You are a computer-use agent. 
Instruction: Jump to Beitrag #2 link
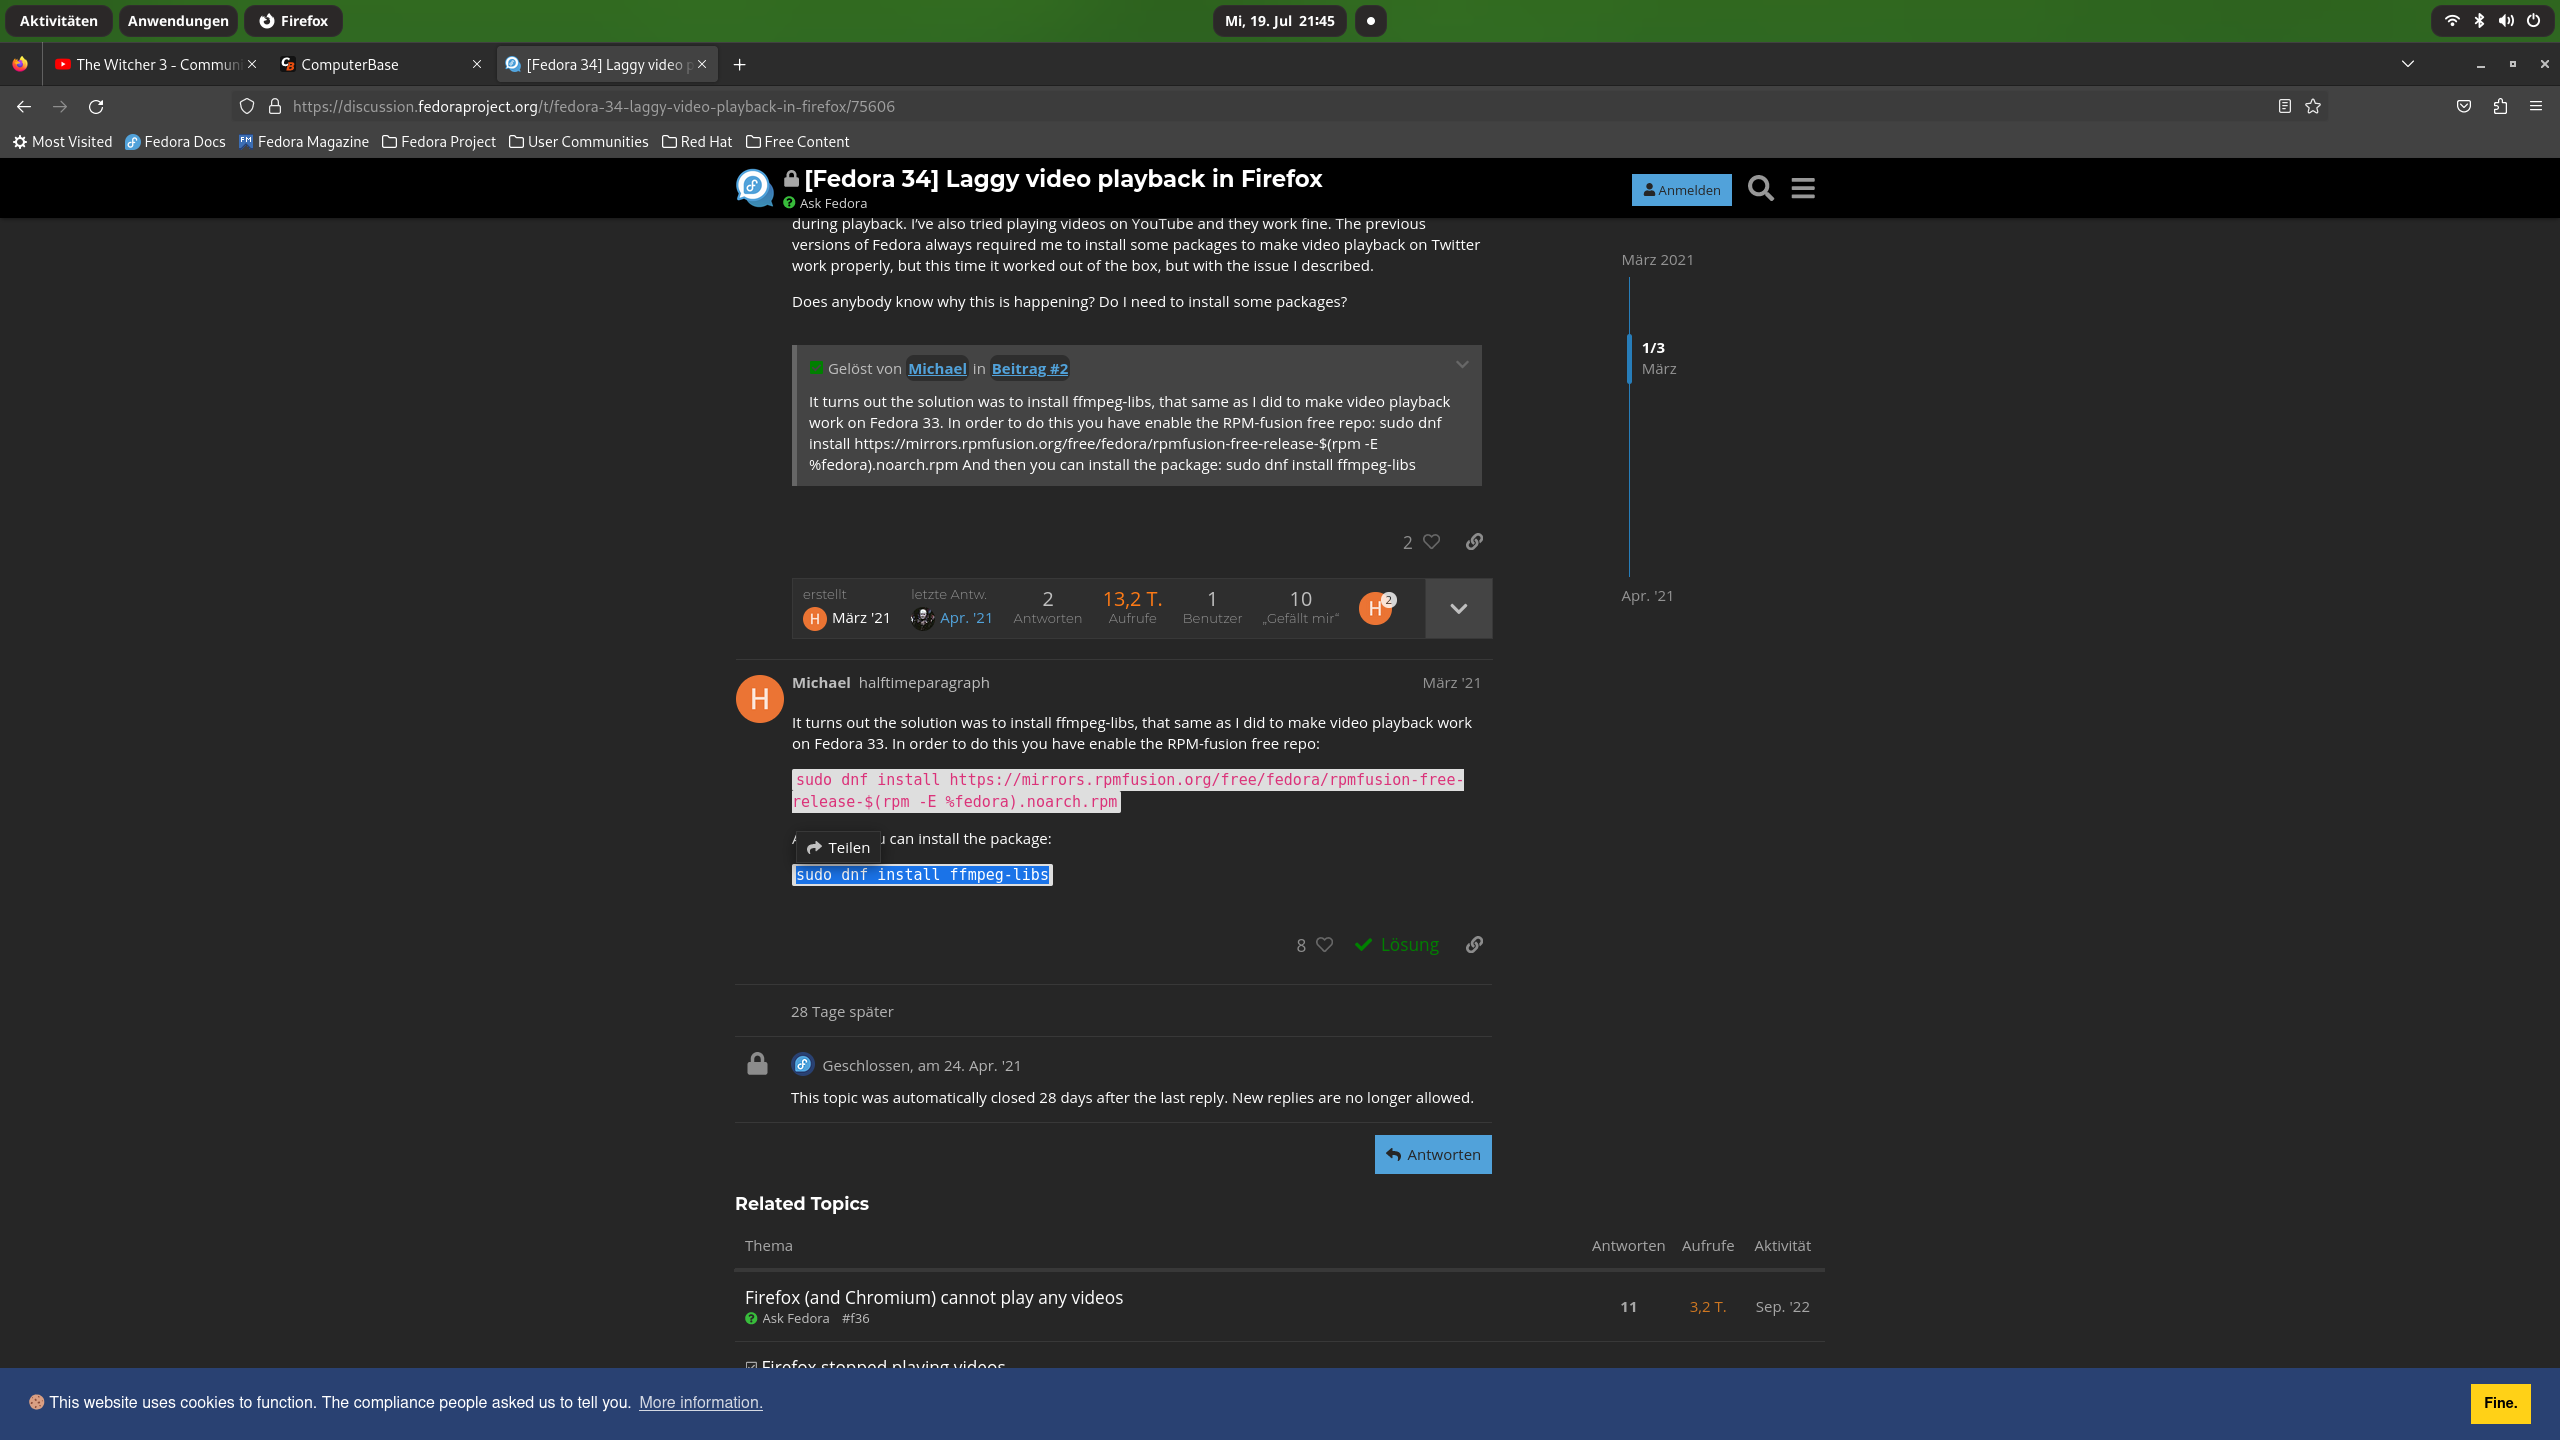pos(1030,368)
